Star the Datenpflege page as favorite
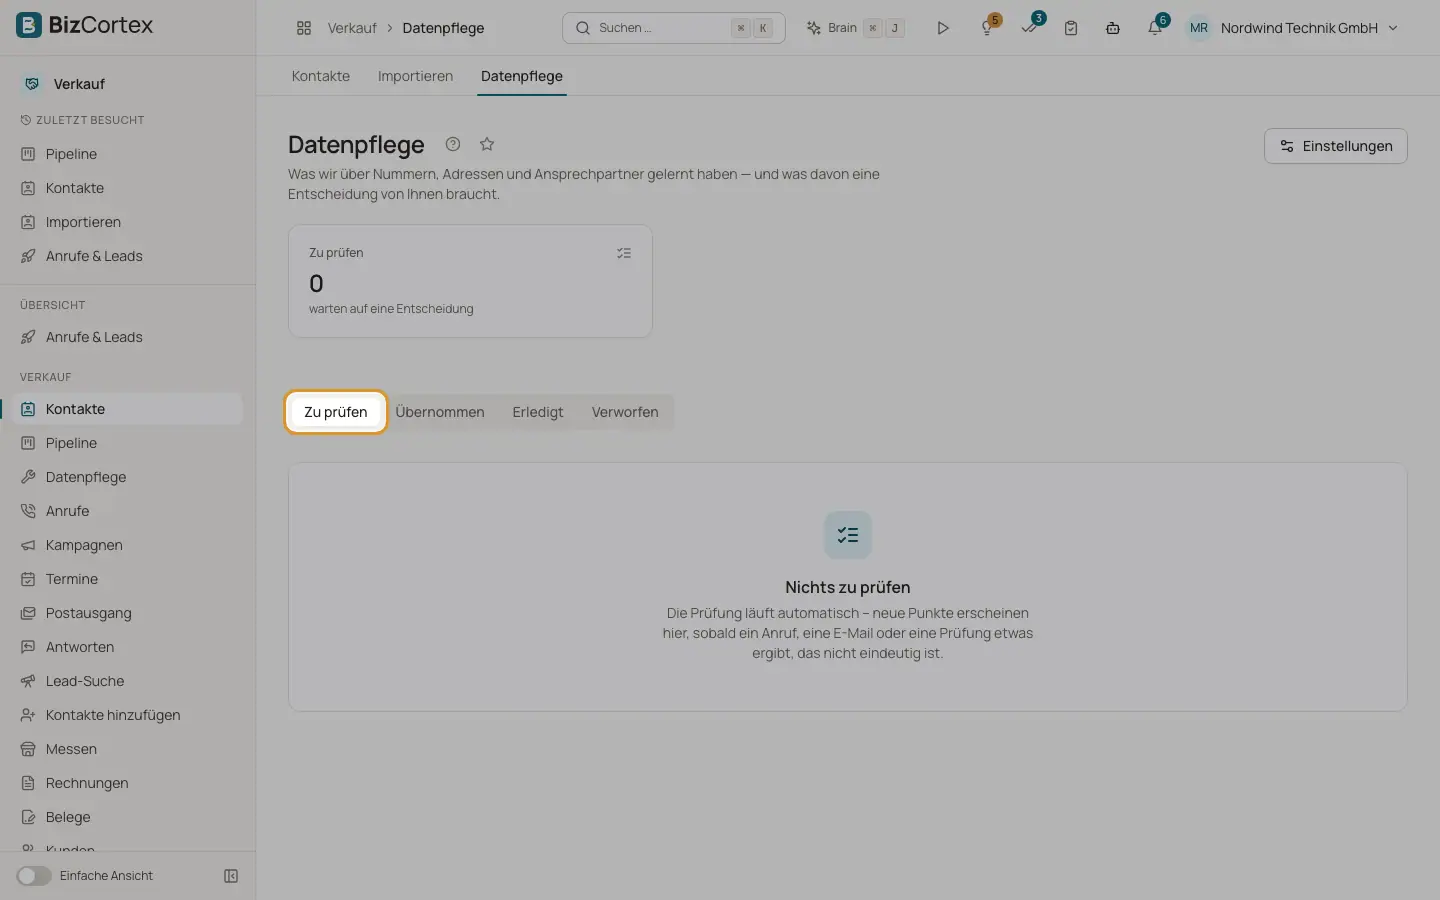This screenshot has height=900, width=1440. [487, 144]
